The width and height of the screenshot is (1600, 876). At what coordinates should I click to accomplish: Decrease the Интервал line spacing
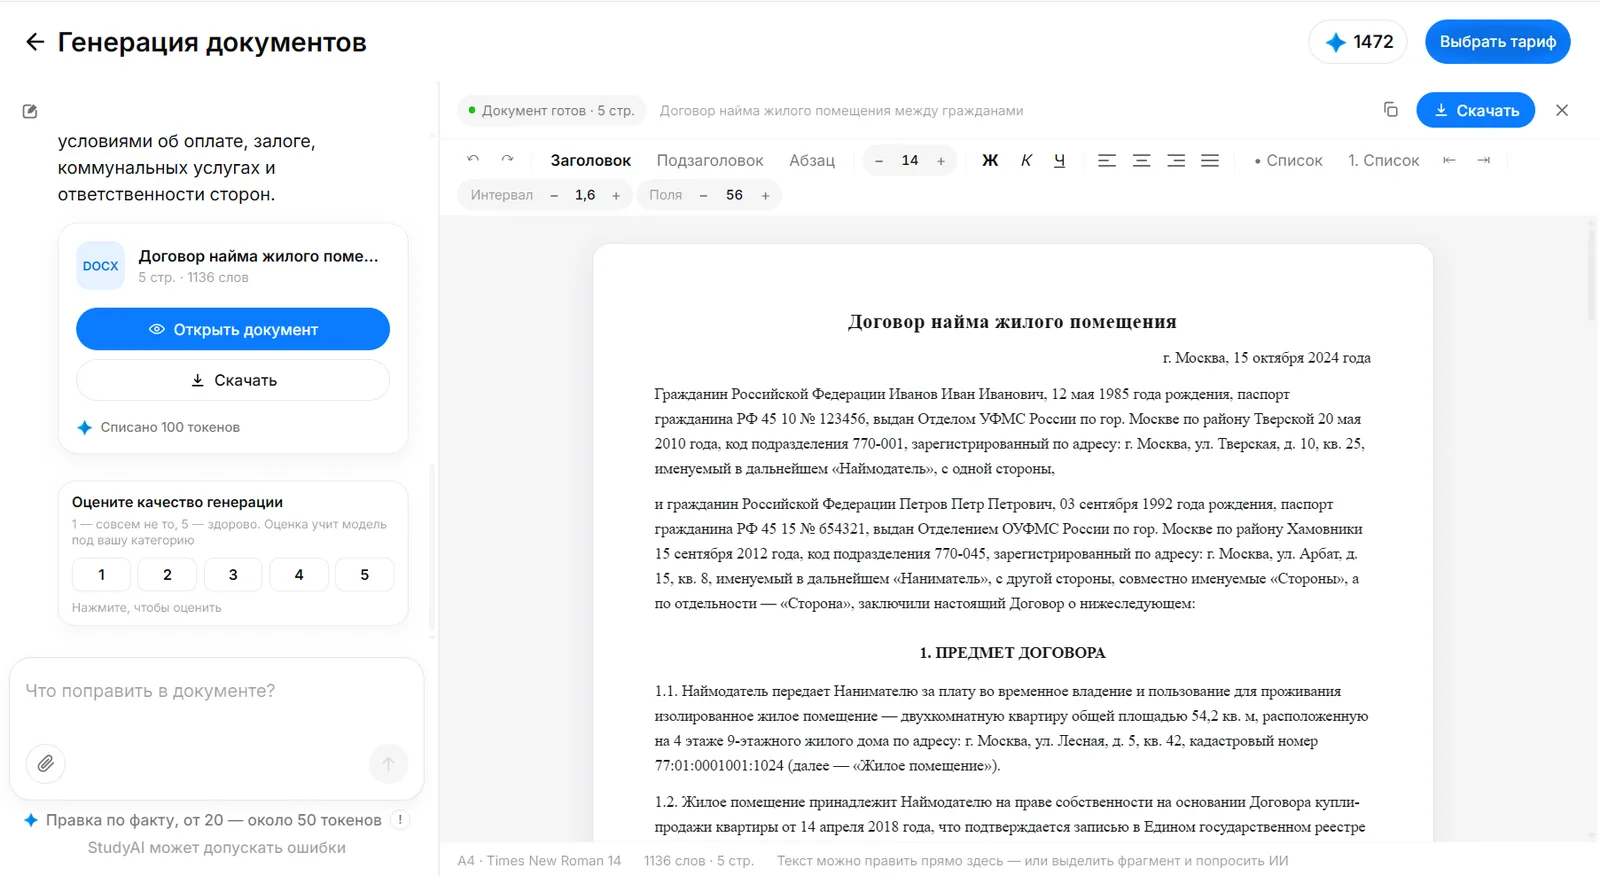pos(554,195)
